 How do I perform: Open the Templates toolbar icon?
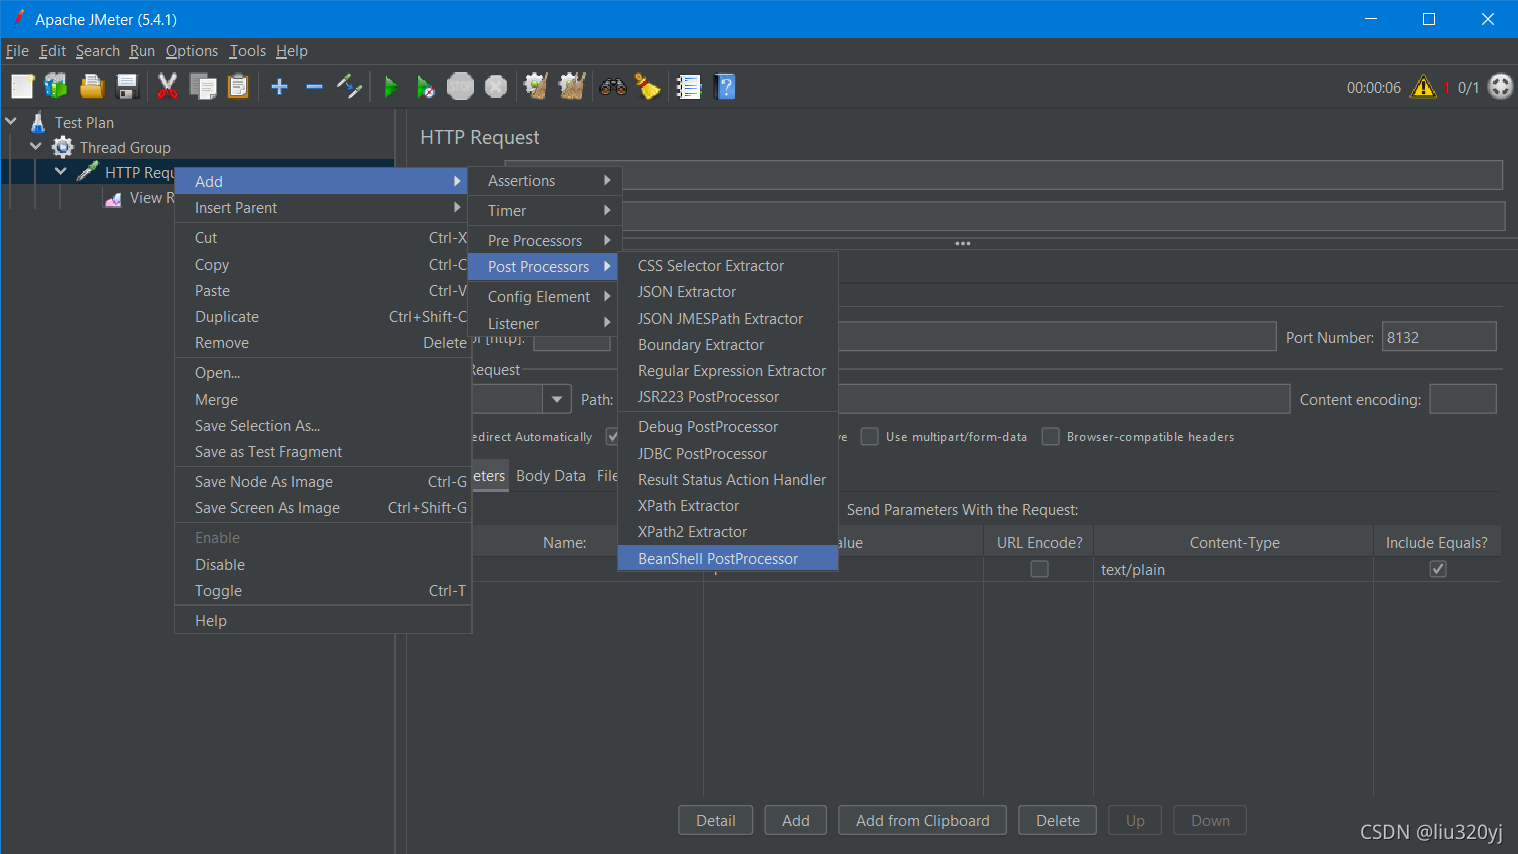click(x=56, y=87)
